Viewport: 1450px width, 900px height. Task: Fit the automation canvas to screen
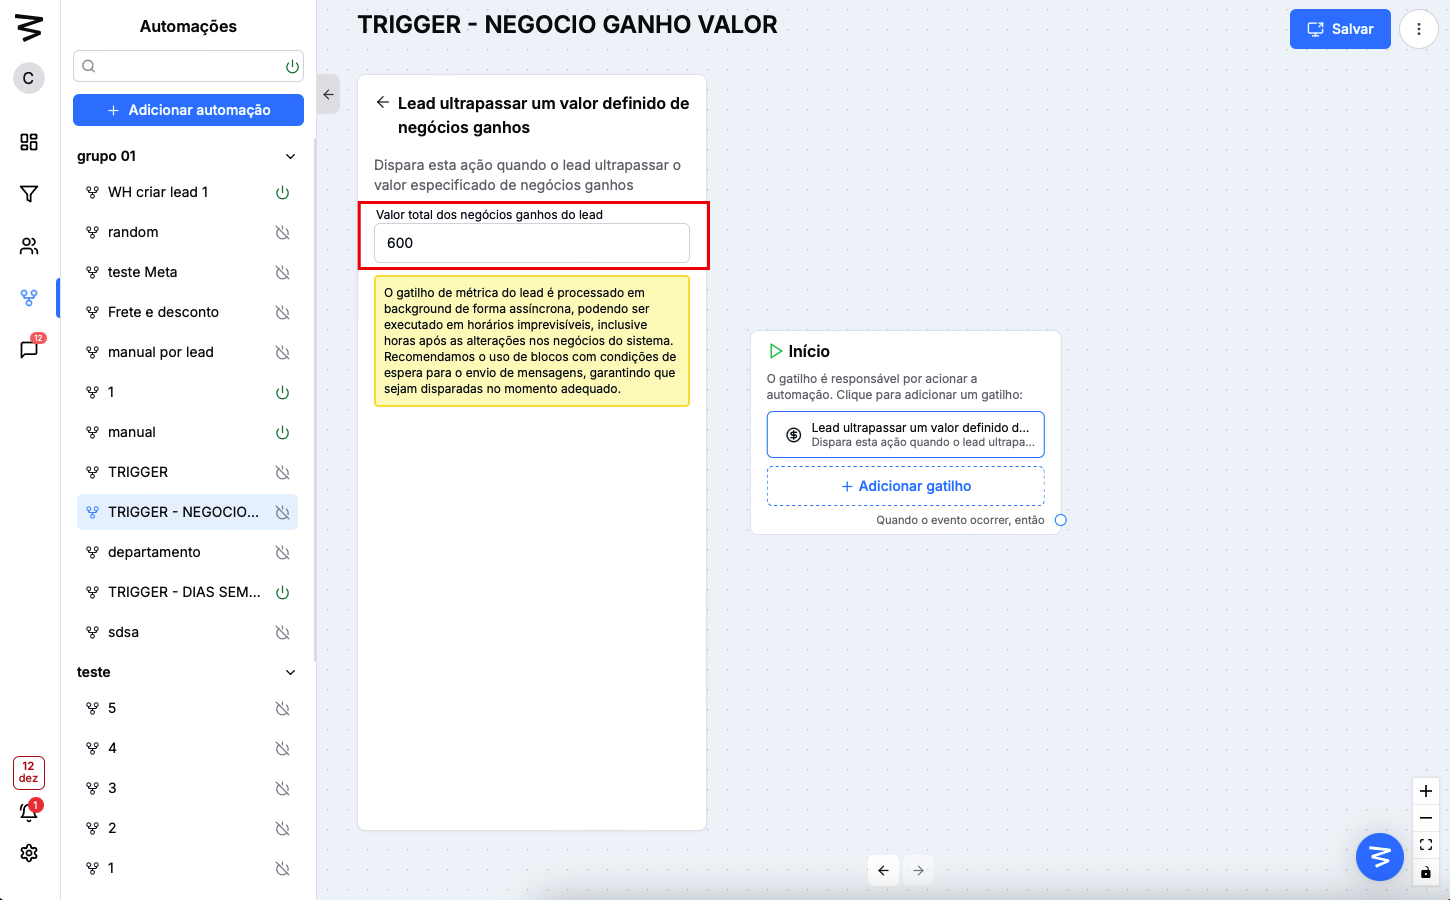1425,844
